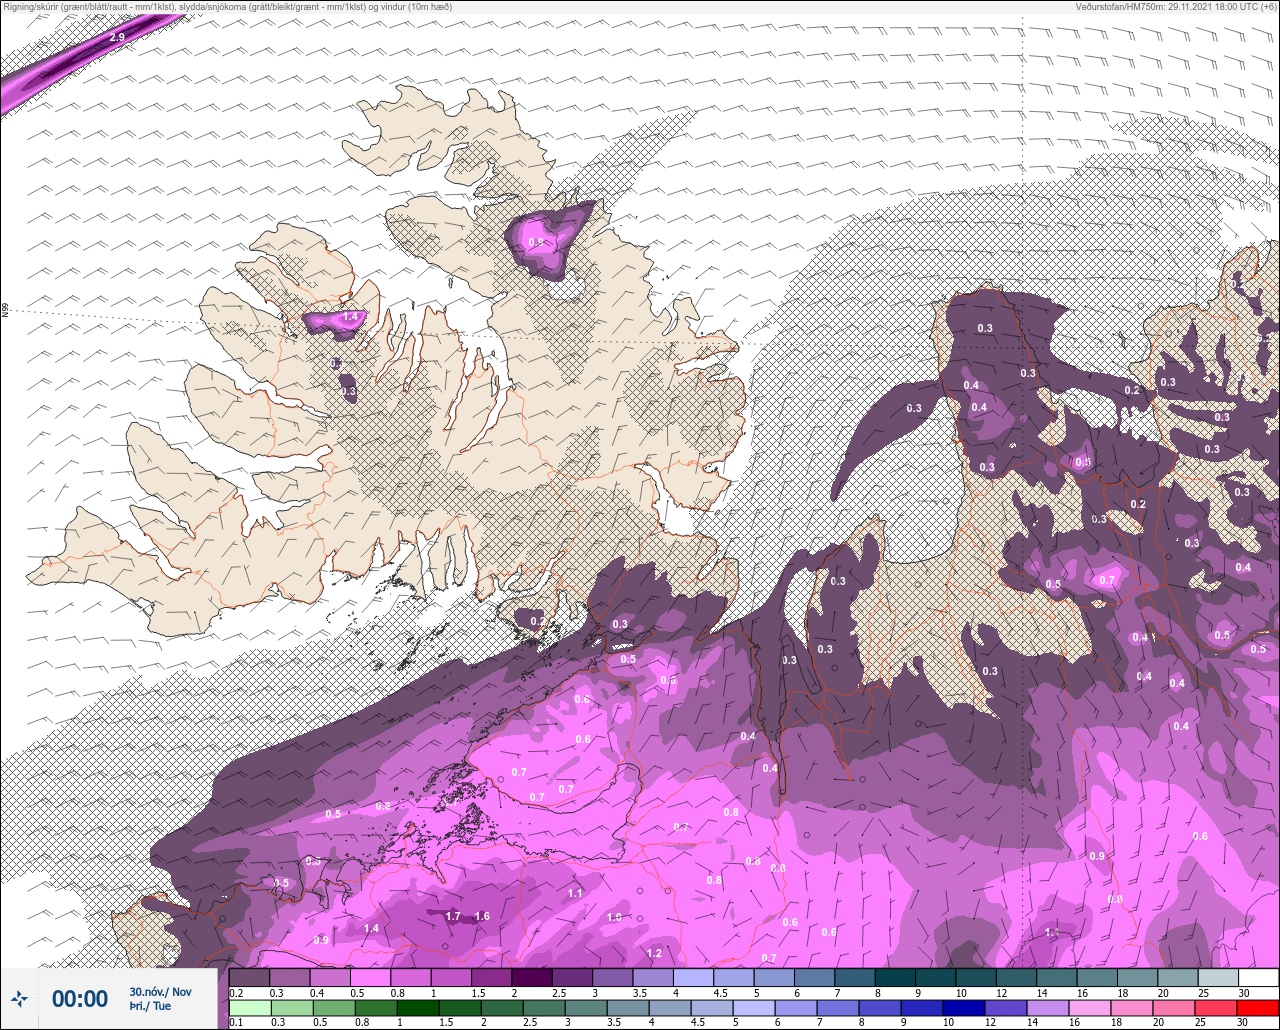Viewport: 1280px width, 1030px height.
Task: Select the pale green swatch at 0.1 in the lower scale
Action: pos(249,1007)
